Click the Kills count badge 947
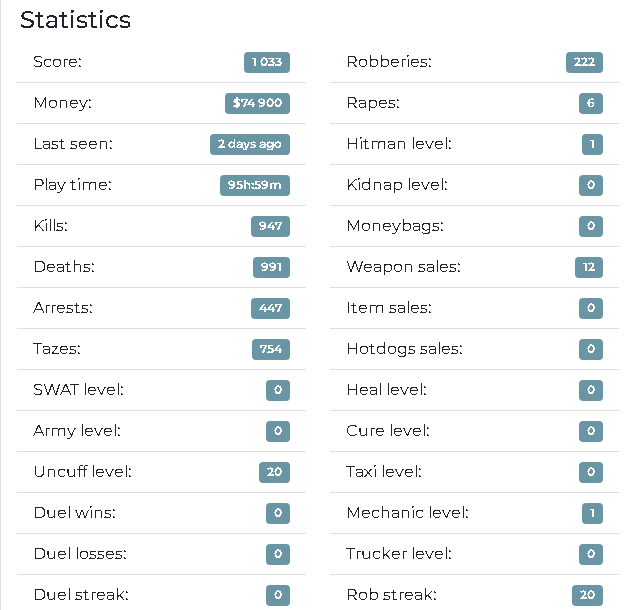The width and height of the screenshot is (630, 610). point(270,226)
